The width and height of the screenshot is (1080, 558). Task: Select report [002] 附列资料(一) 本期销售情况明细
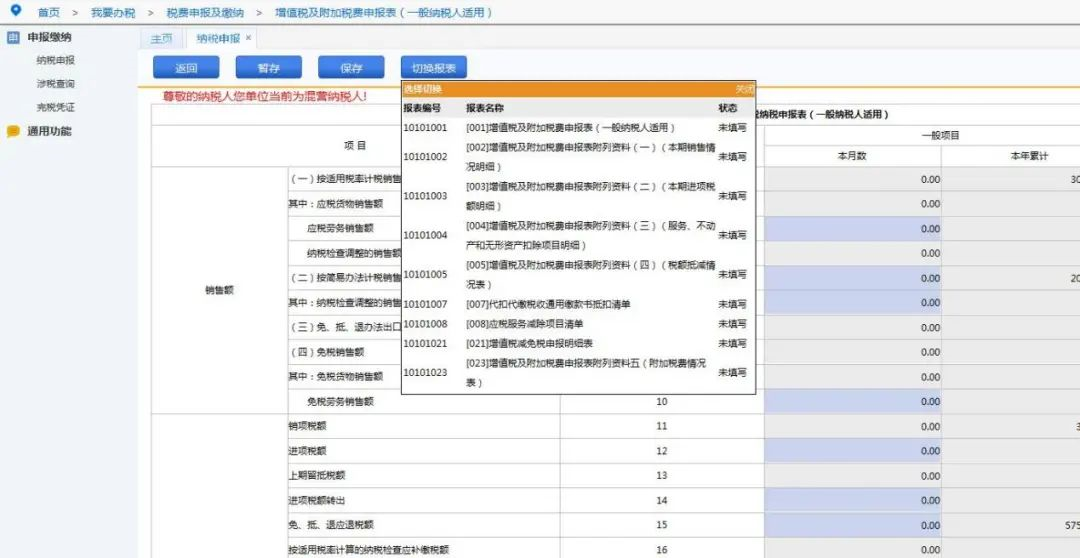click(591, 157)
